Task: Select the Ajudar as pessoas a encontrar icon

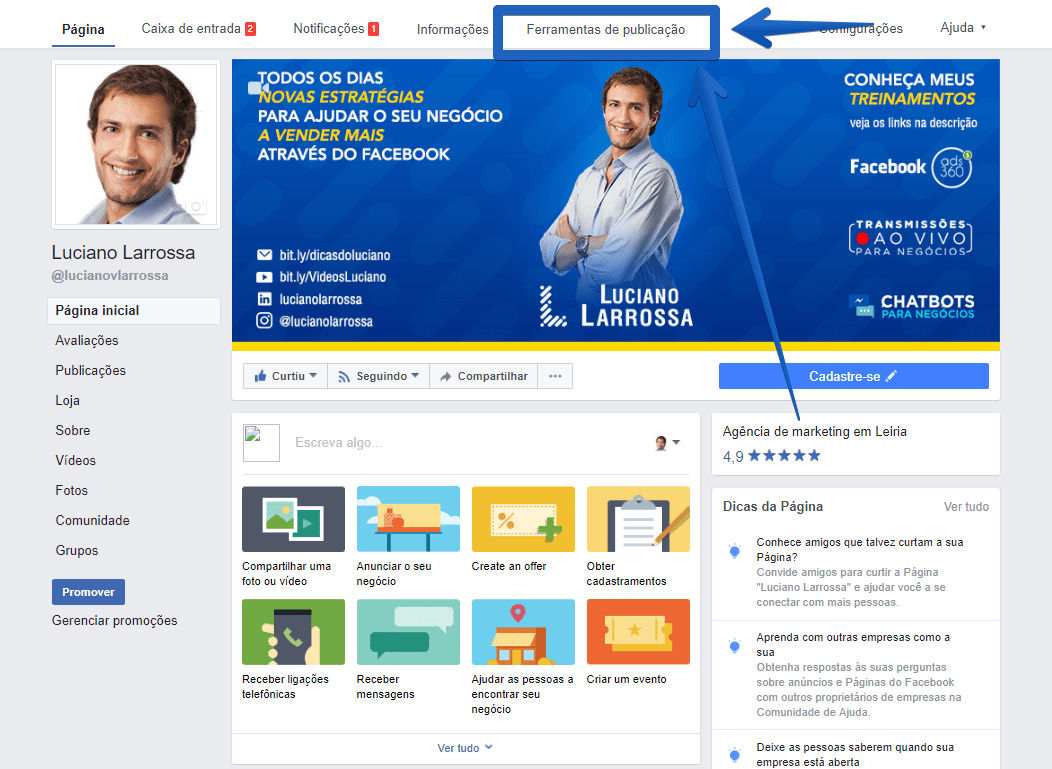Action: [523, 632]
